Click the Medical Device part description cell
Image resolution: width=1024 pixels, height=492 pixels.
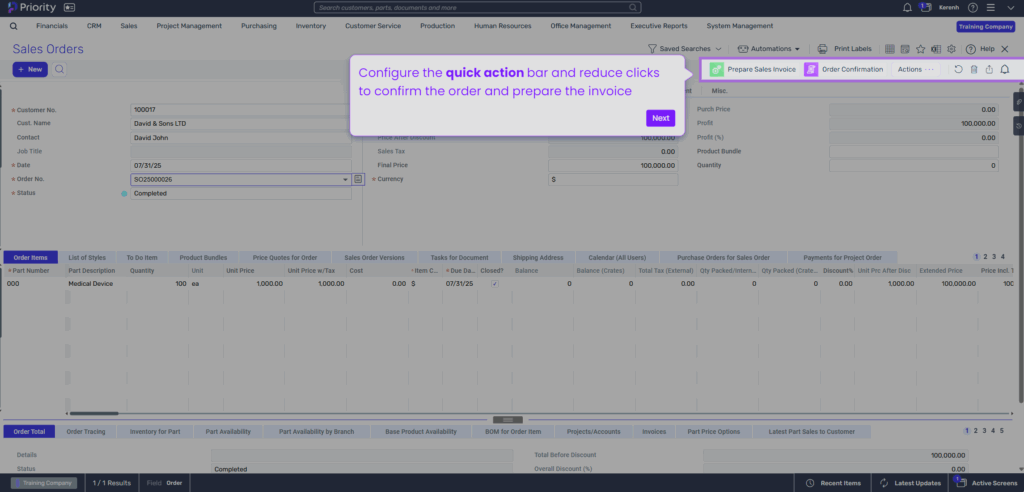click(x=94, y=284)
